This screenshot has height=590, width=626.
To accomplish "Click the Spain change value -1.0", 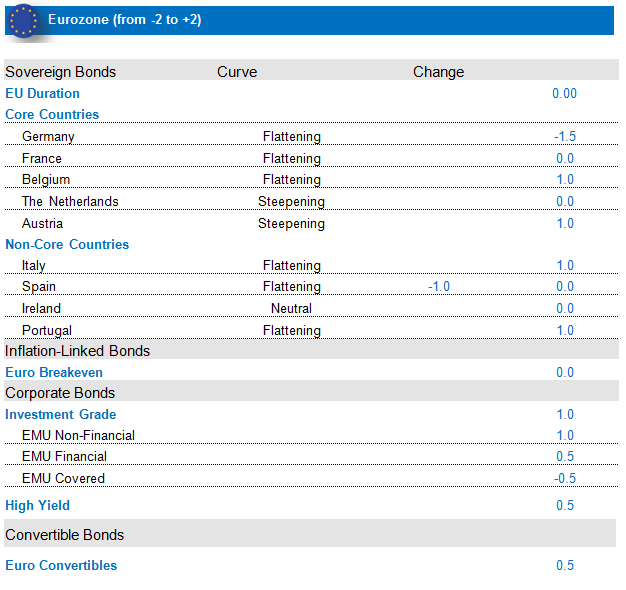I will point(439,287).
